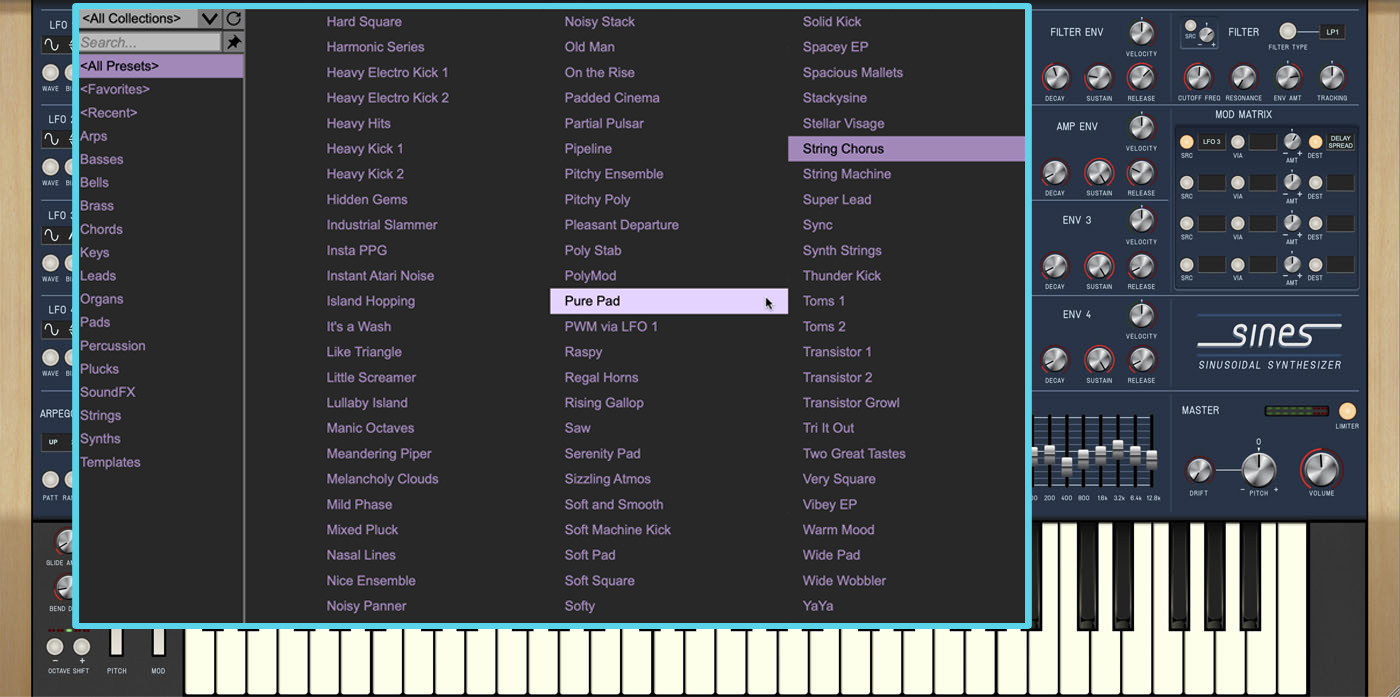Click the 3.2k EQ fader
The width and height of the screenshot is (1400, 697).
click(1118, 449)
